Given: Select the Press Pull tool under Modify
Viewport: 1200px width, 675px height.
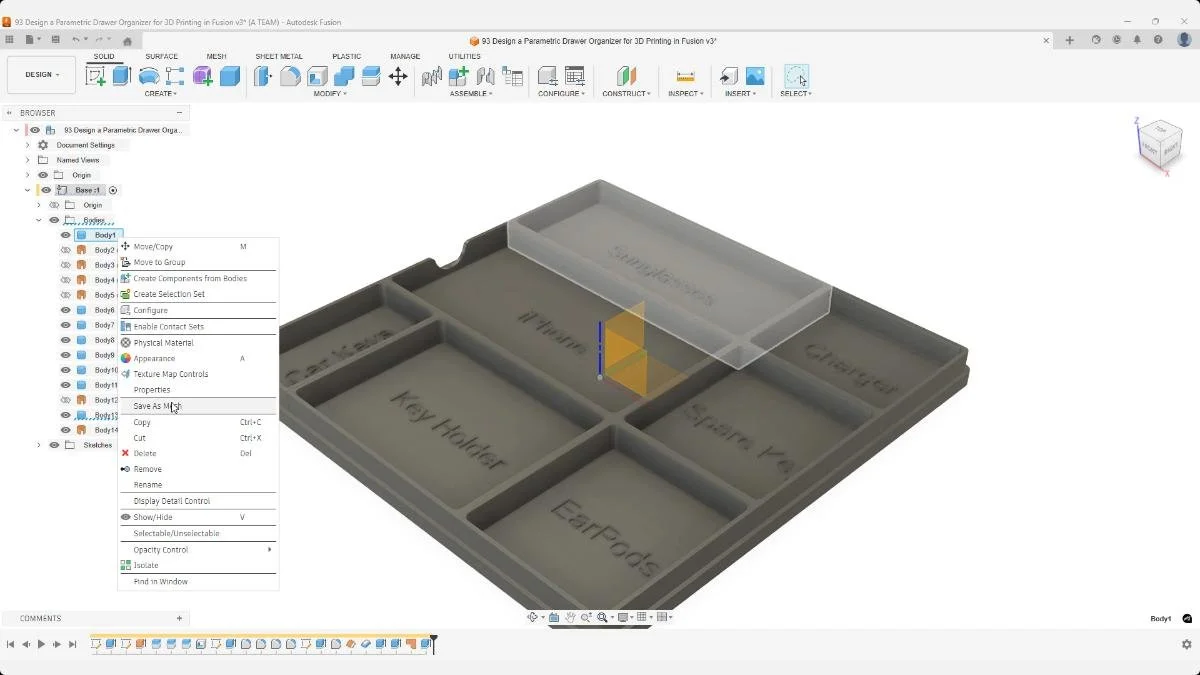Looking at the screenshot, I should pos(263,76).
